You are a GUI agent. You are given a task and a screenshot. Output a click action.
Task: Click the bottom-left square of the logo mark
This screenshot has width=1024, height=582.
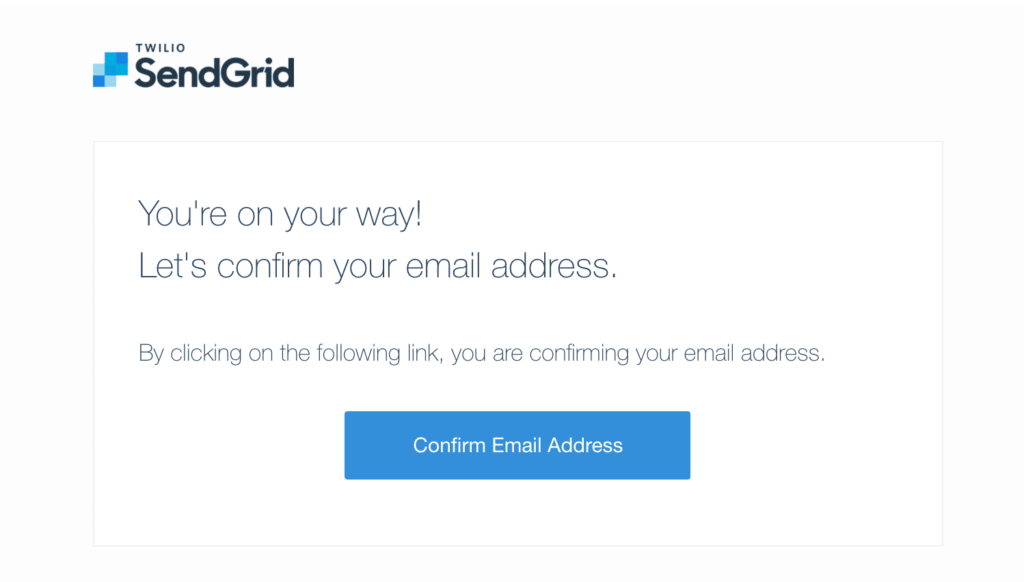coord(99,80)
